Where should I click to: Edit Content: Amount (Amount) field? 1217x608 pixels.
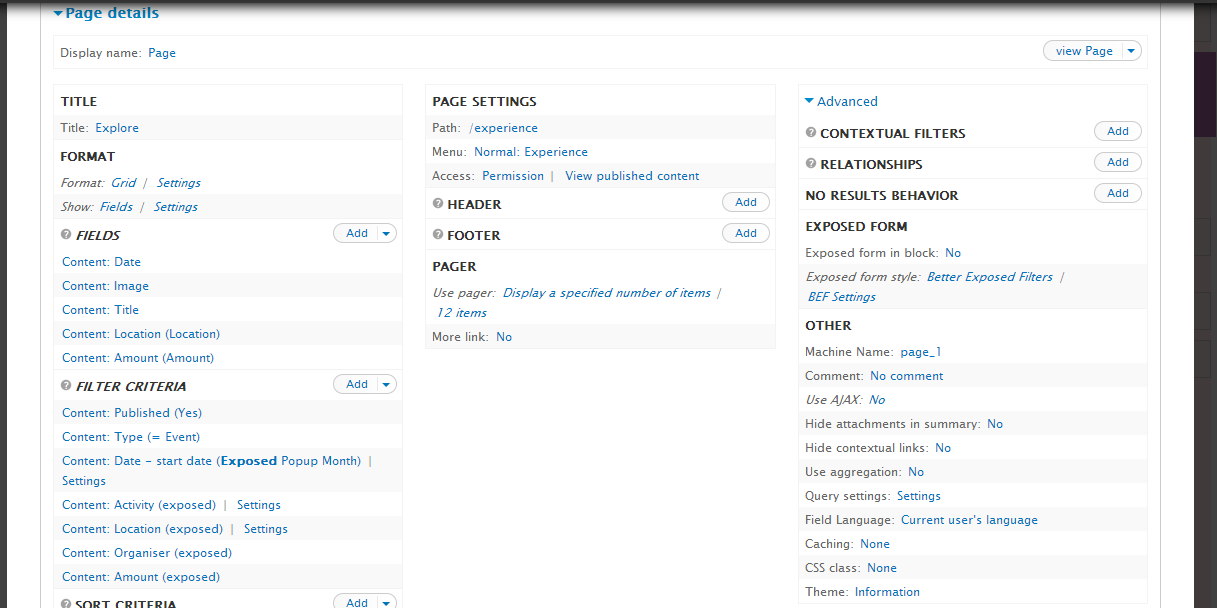coord(138,358)
